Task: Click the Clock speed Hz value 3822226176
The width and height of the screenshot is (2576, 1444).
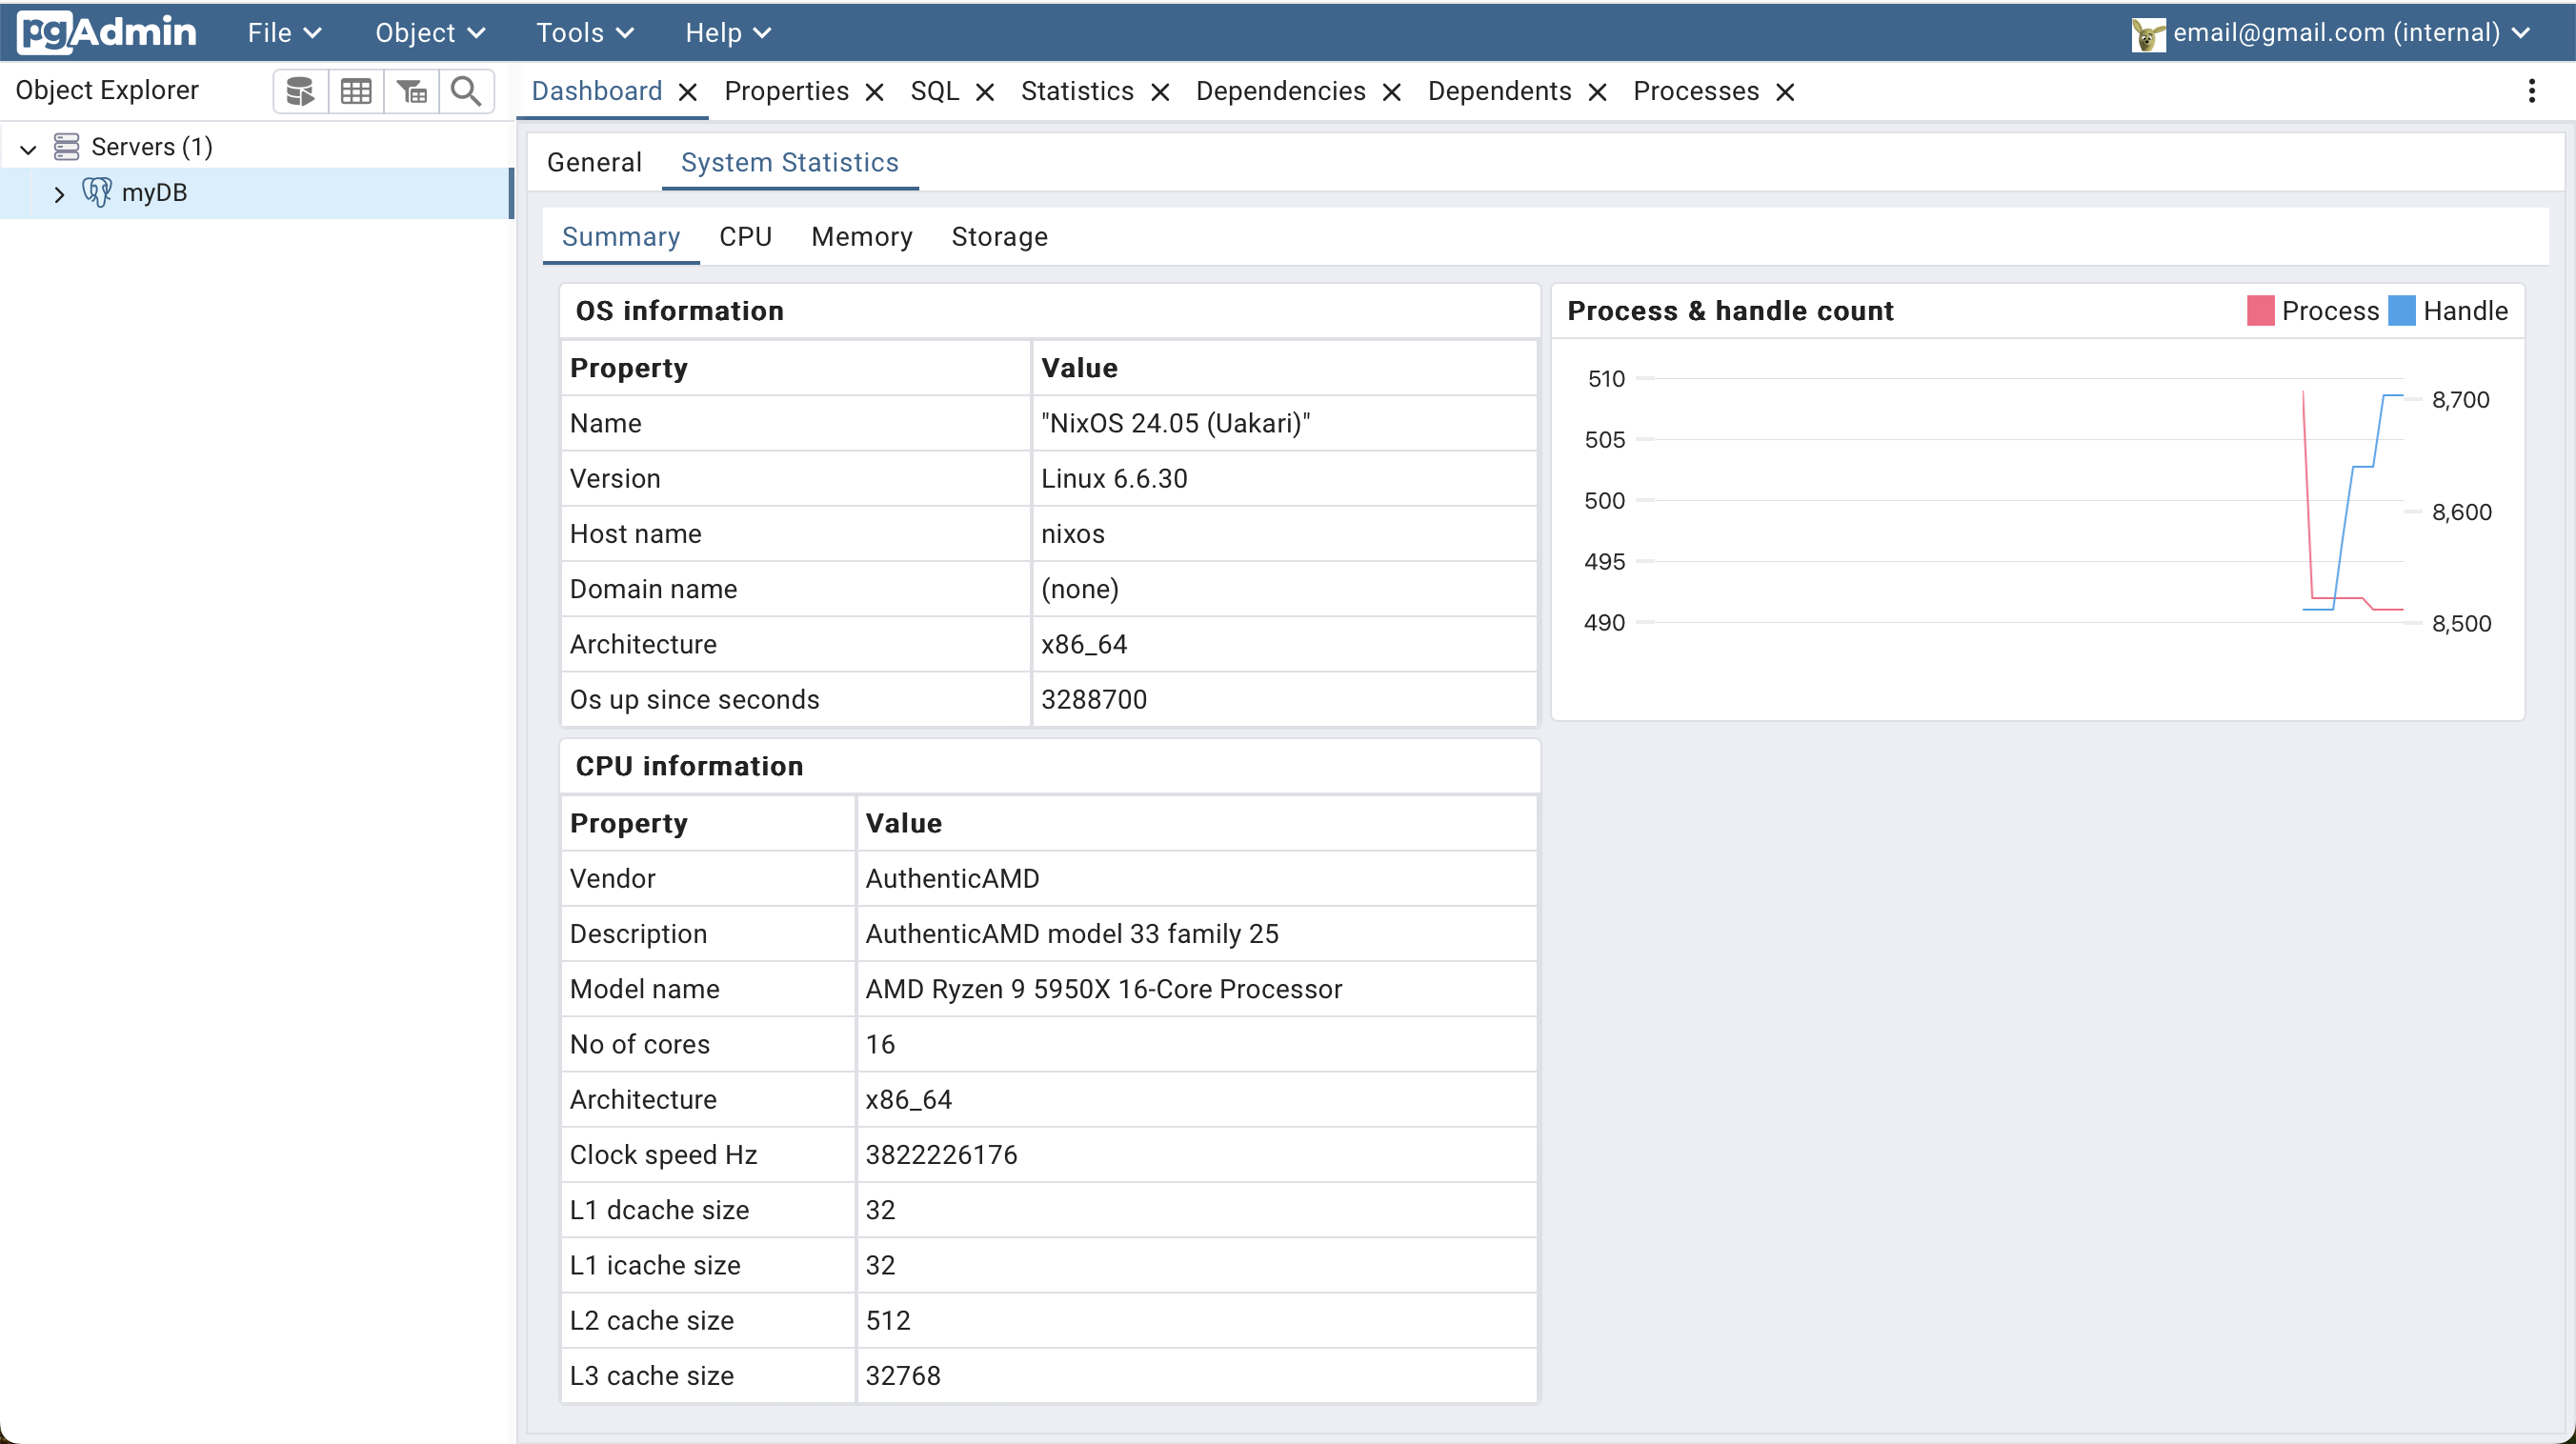Action: pos(941,1155)
